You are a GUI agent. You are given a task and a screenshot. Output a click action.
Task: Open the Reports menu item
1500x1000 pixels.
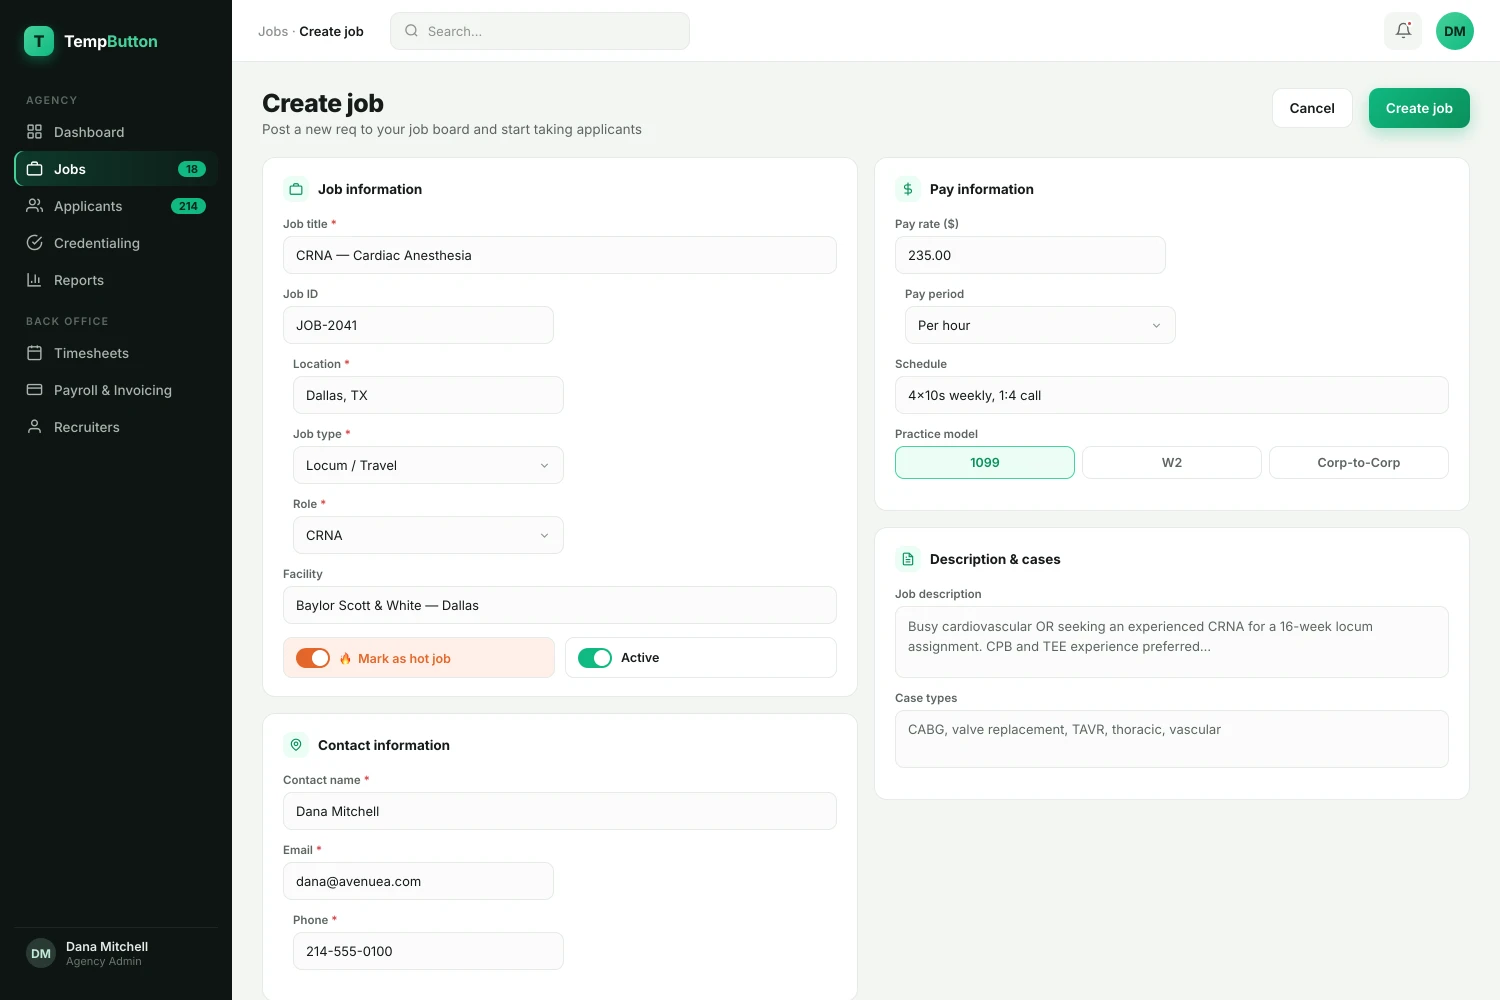(x=116, y=280)
